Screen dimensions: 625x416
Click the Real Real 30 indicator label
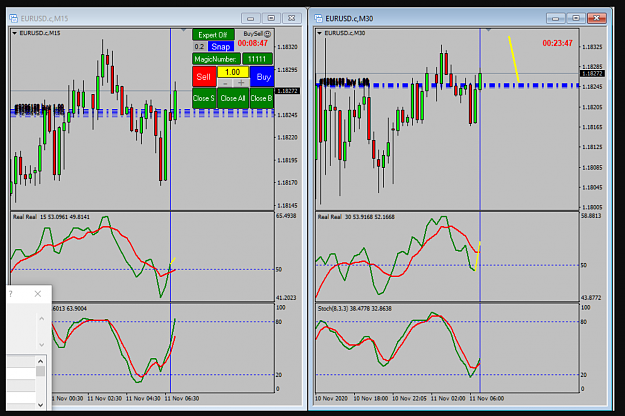356,217
